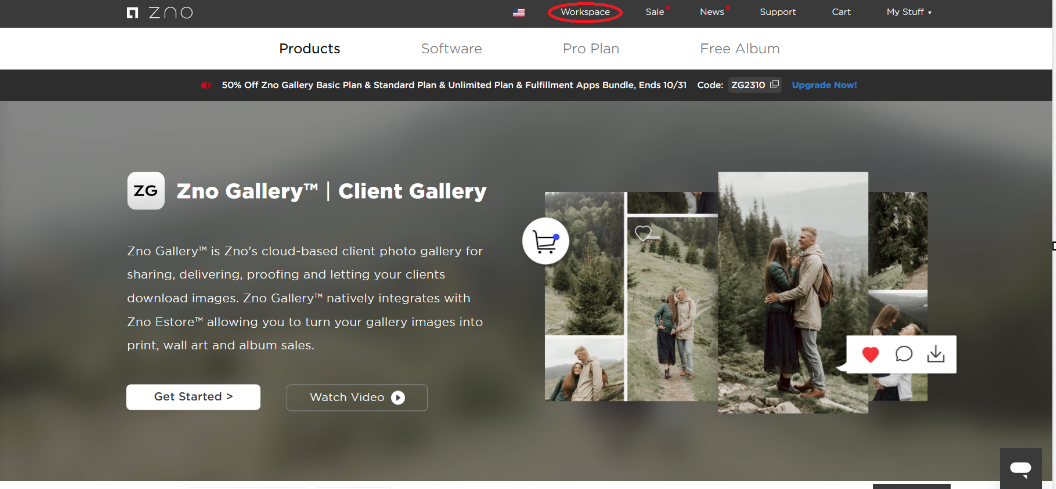Click the play icon in Watch Video
The image size is (1056, 489).
tap(398, 397)
